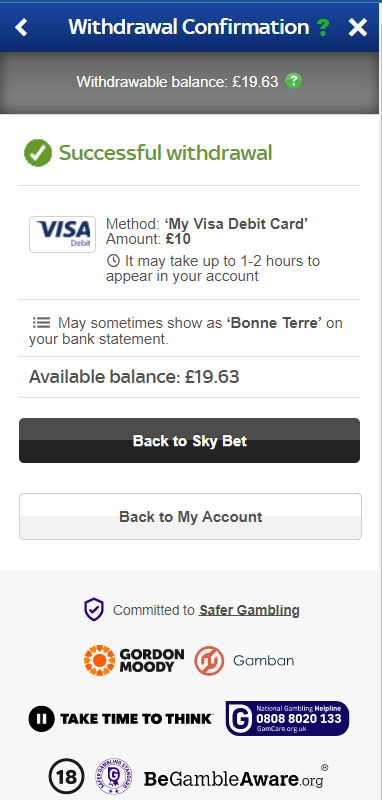Click the Visa Debit card logo
382x800 pixels.
tap(62, 234)
